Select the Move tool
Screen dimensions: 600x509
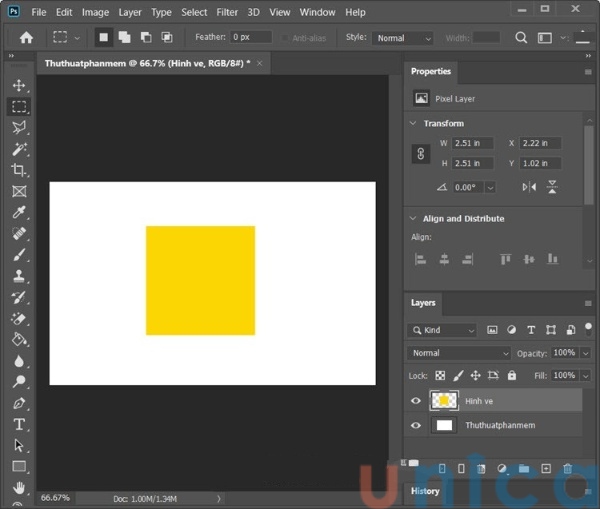(x=19, y=86)
